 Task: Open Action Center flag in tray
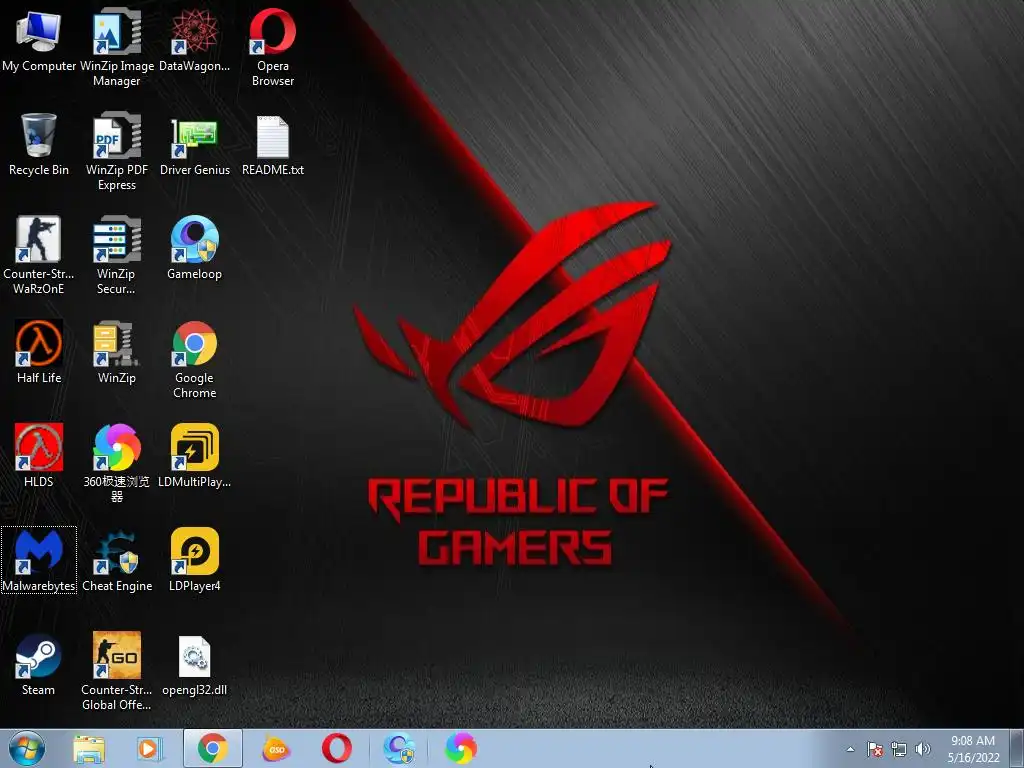(875, 749)
